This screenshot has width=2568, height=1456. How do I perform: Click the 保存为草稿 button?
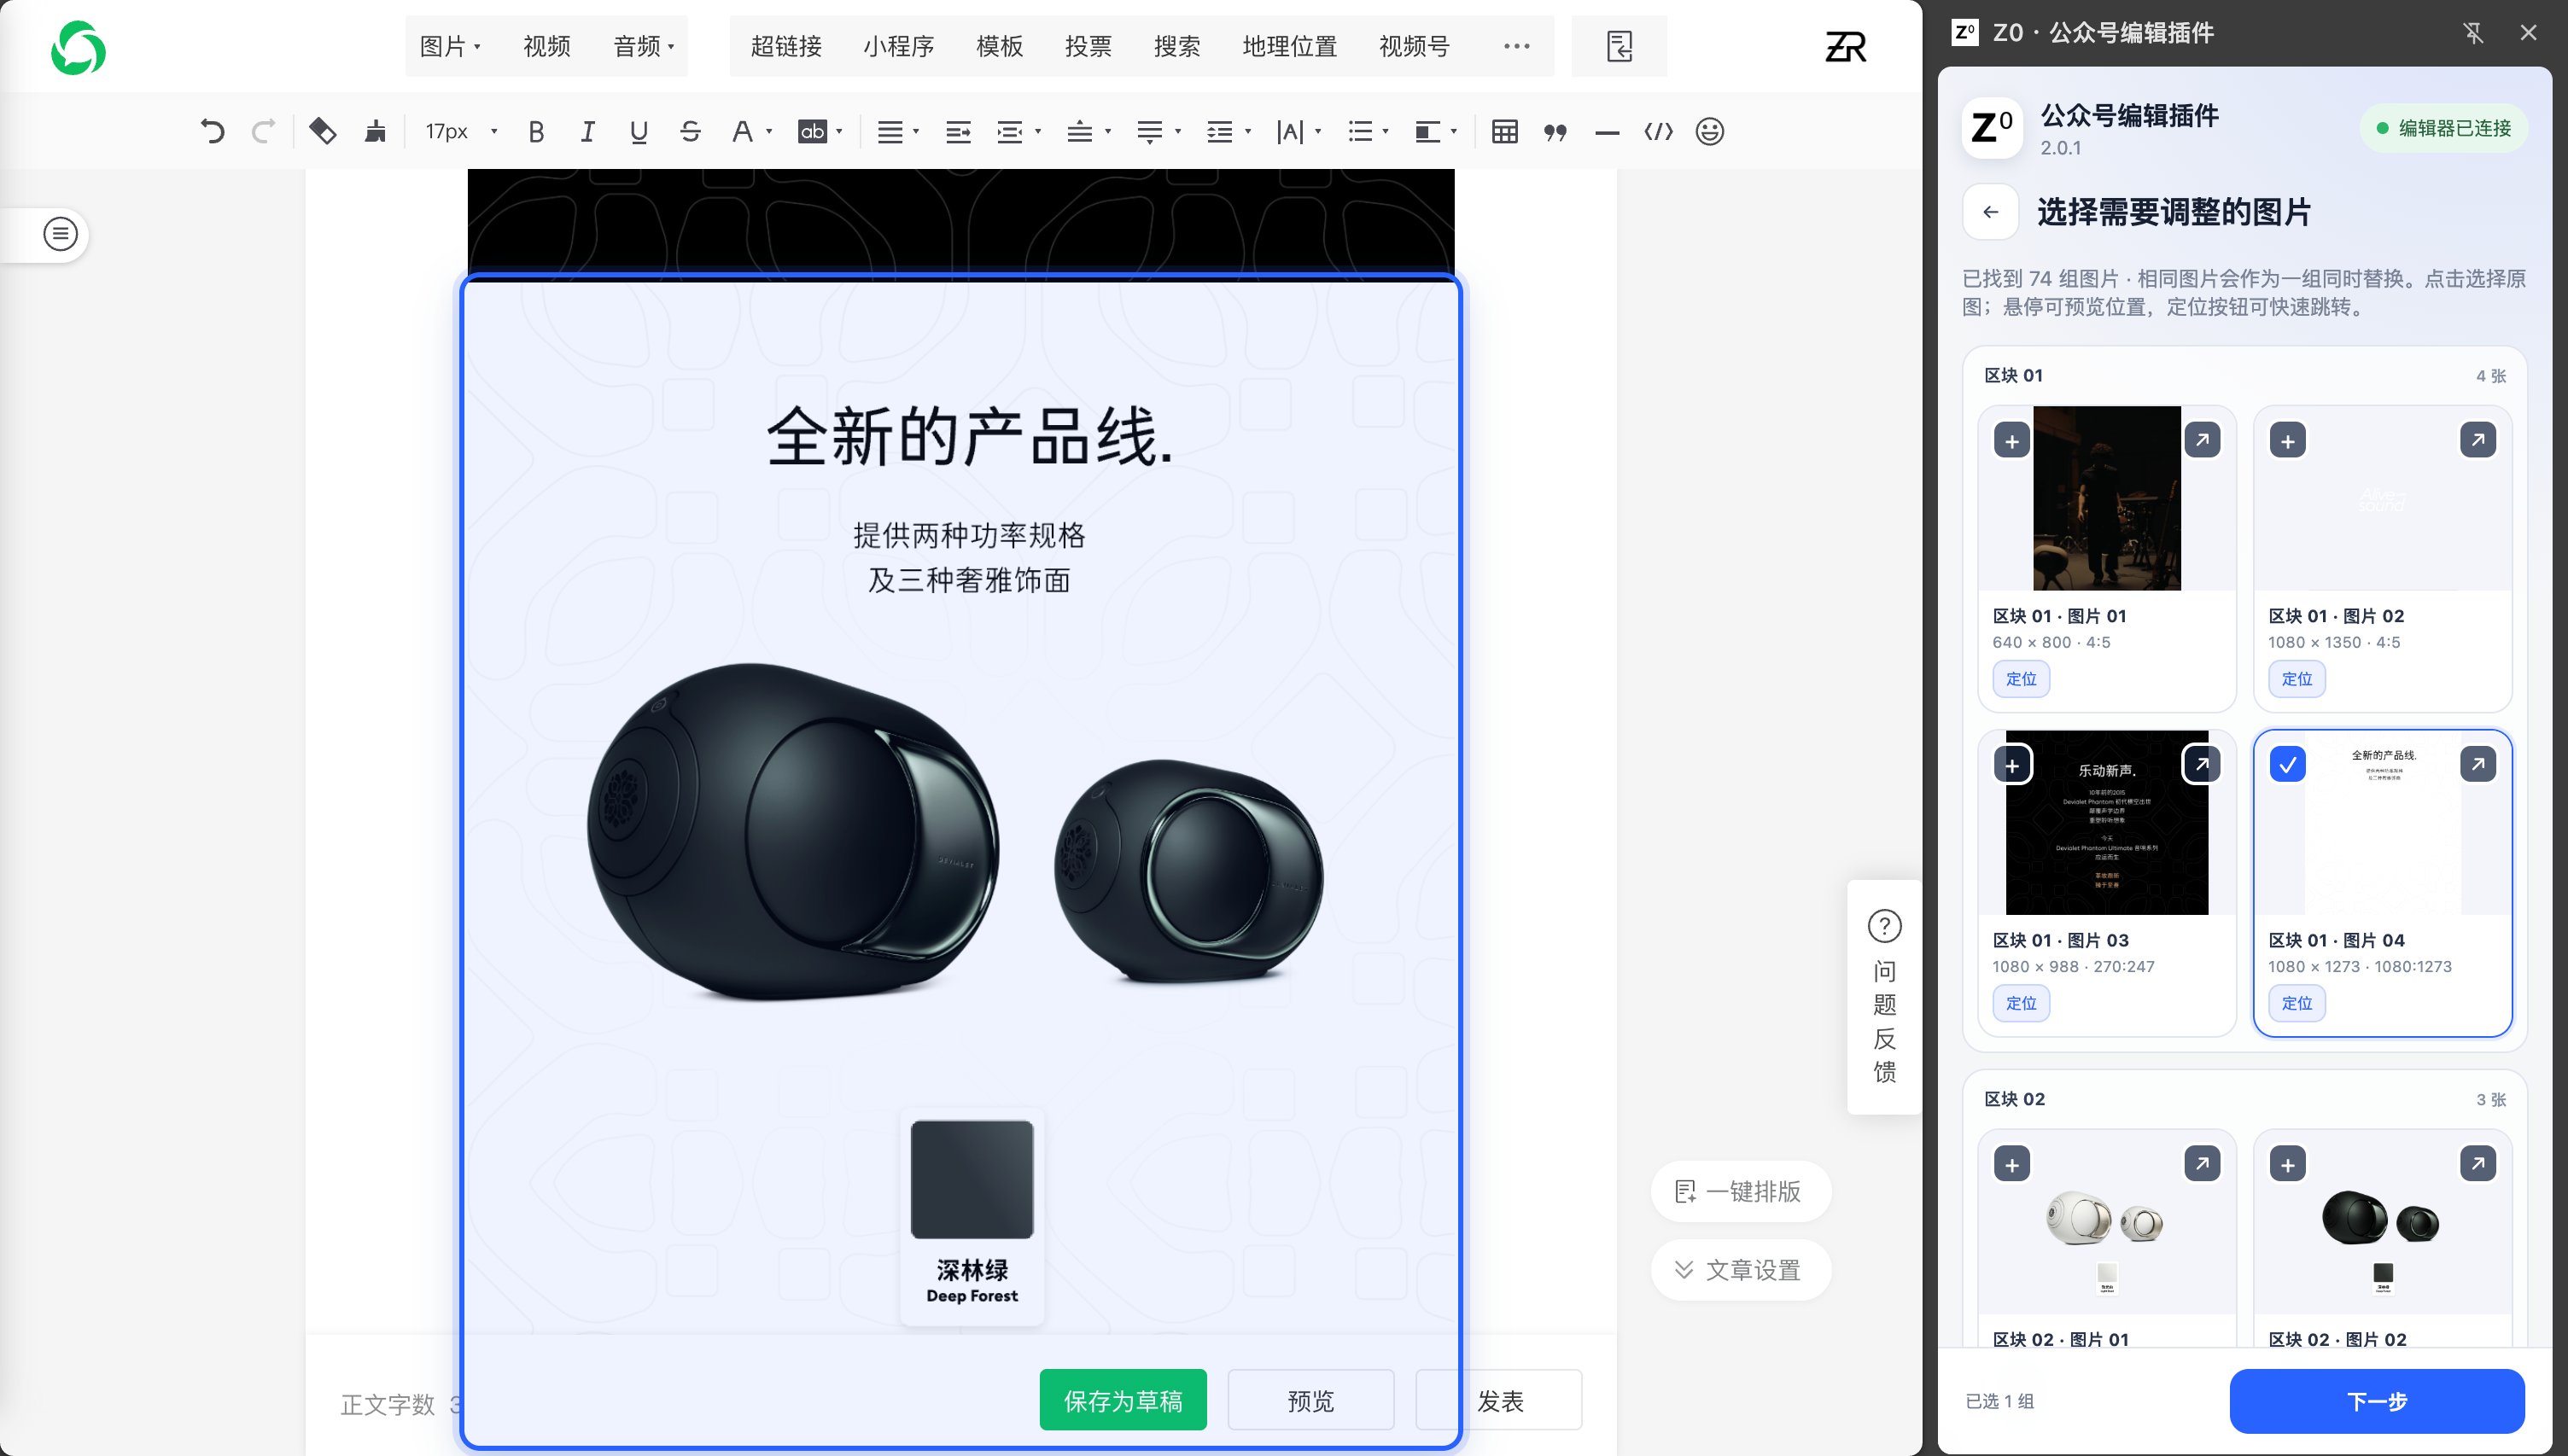pos(1122,1399)
